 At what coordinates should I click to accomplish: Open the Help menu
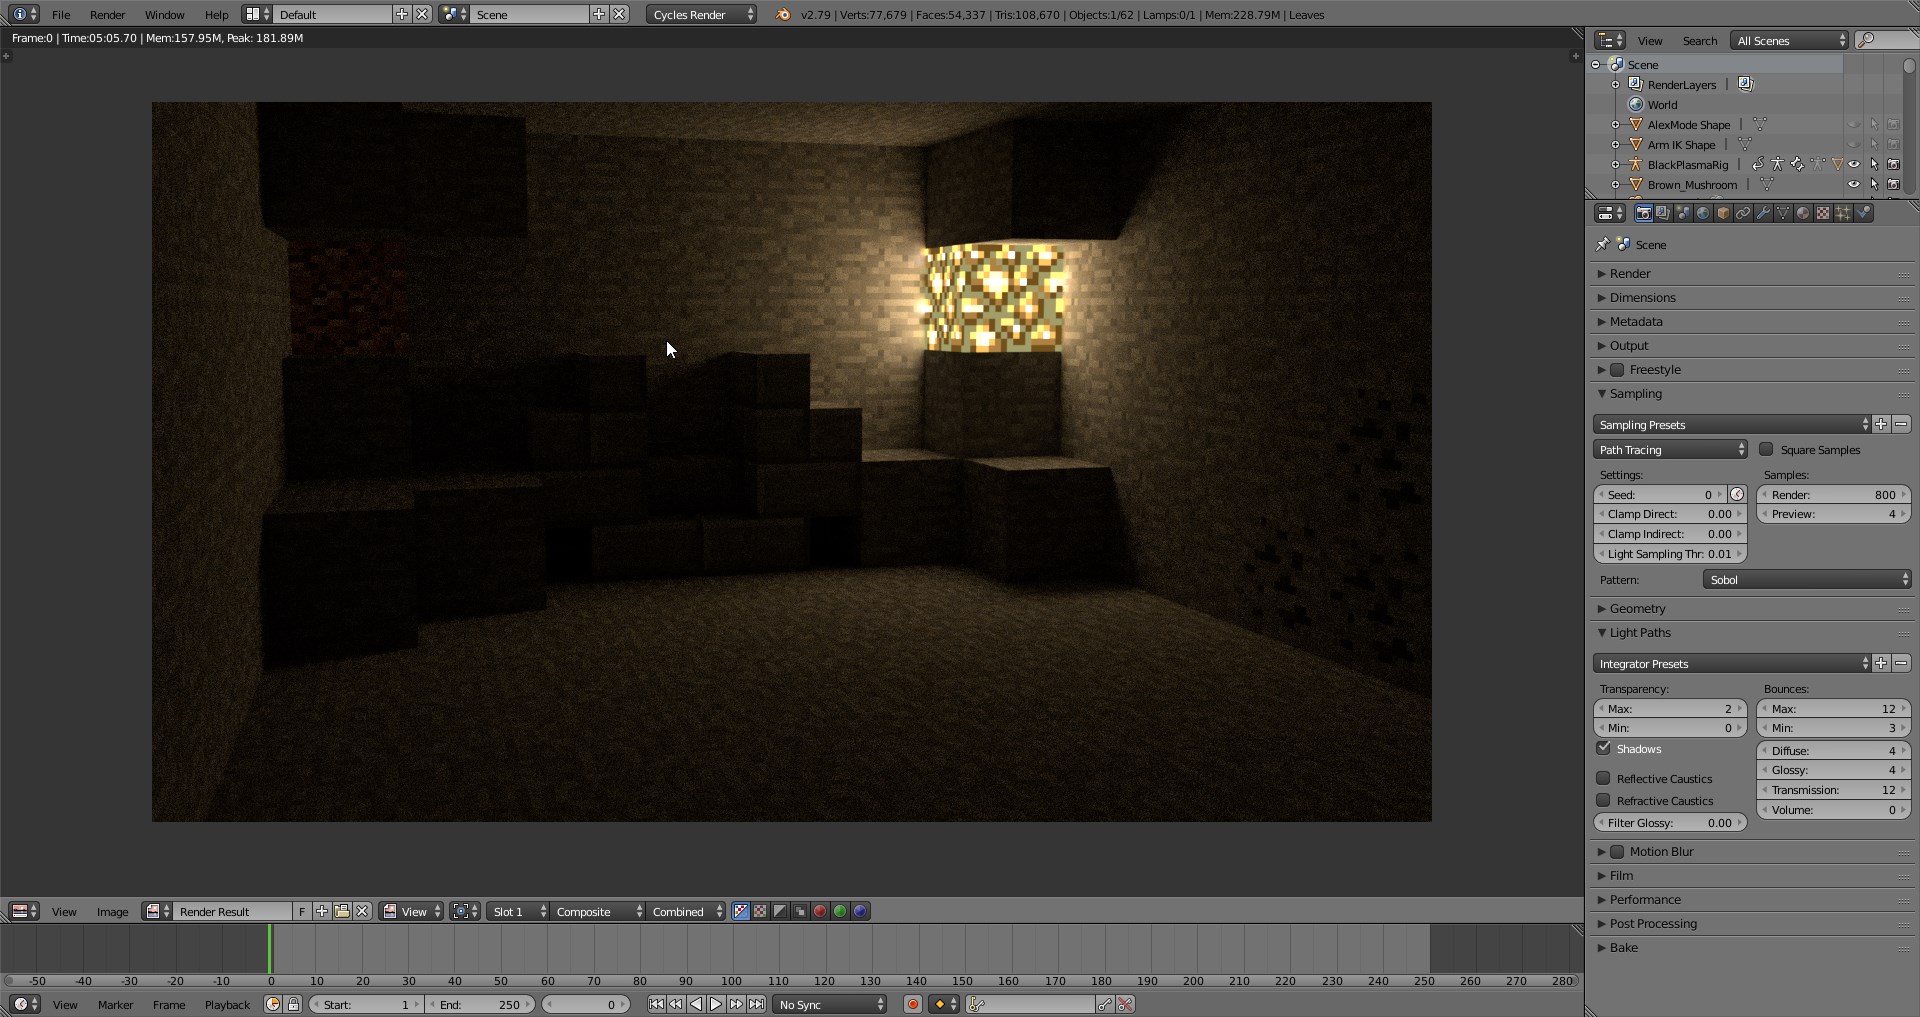click(216, 14)
